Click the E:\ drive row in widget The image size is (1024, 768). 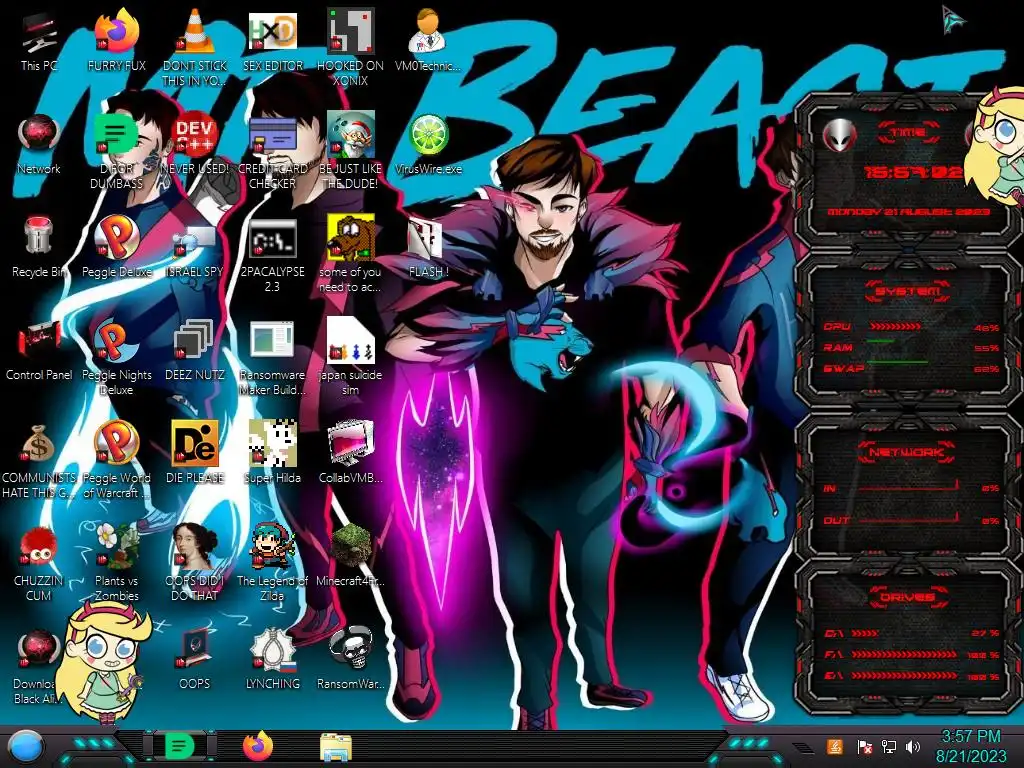point(912,676)
